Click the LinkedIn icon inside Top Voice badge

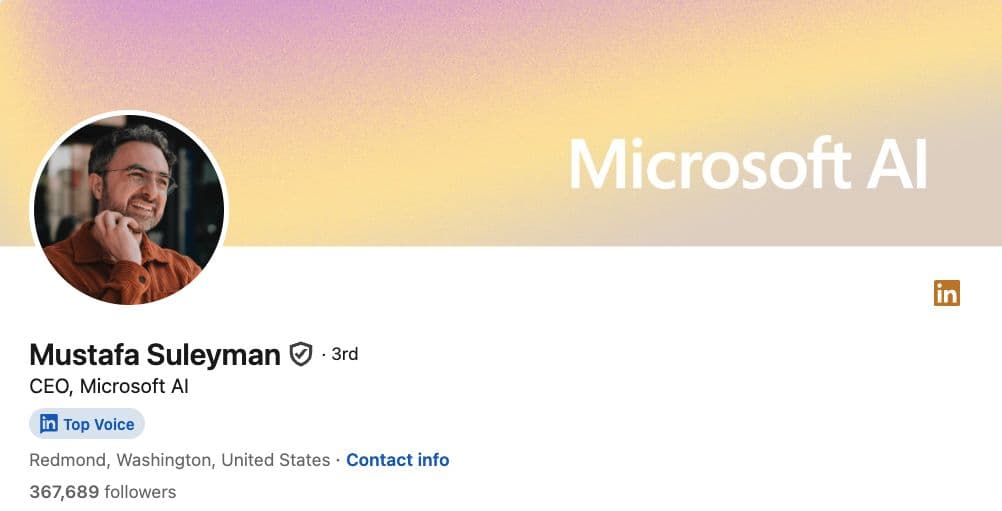click(x=48, y=424)
